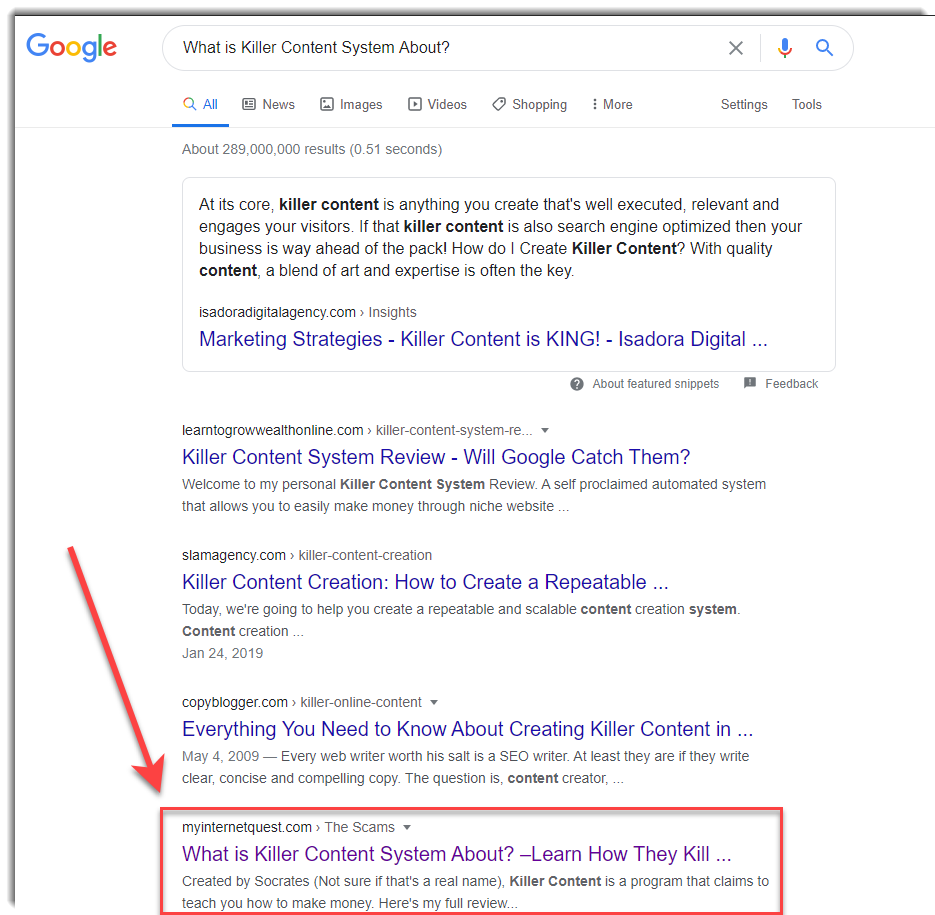Open What is Killer Content System About result

tap(457, 854)
